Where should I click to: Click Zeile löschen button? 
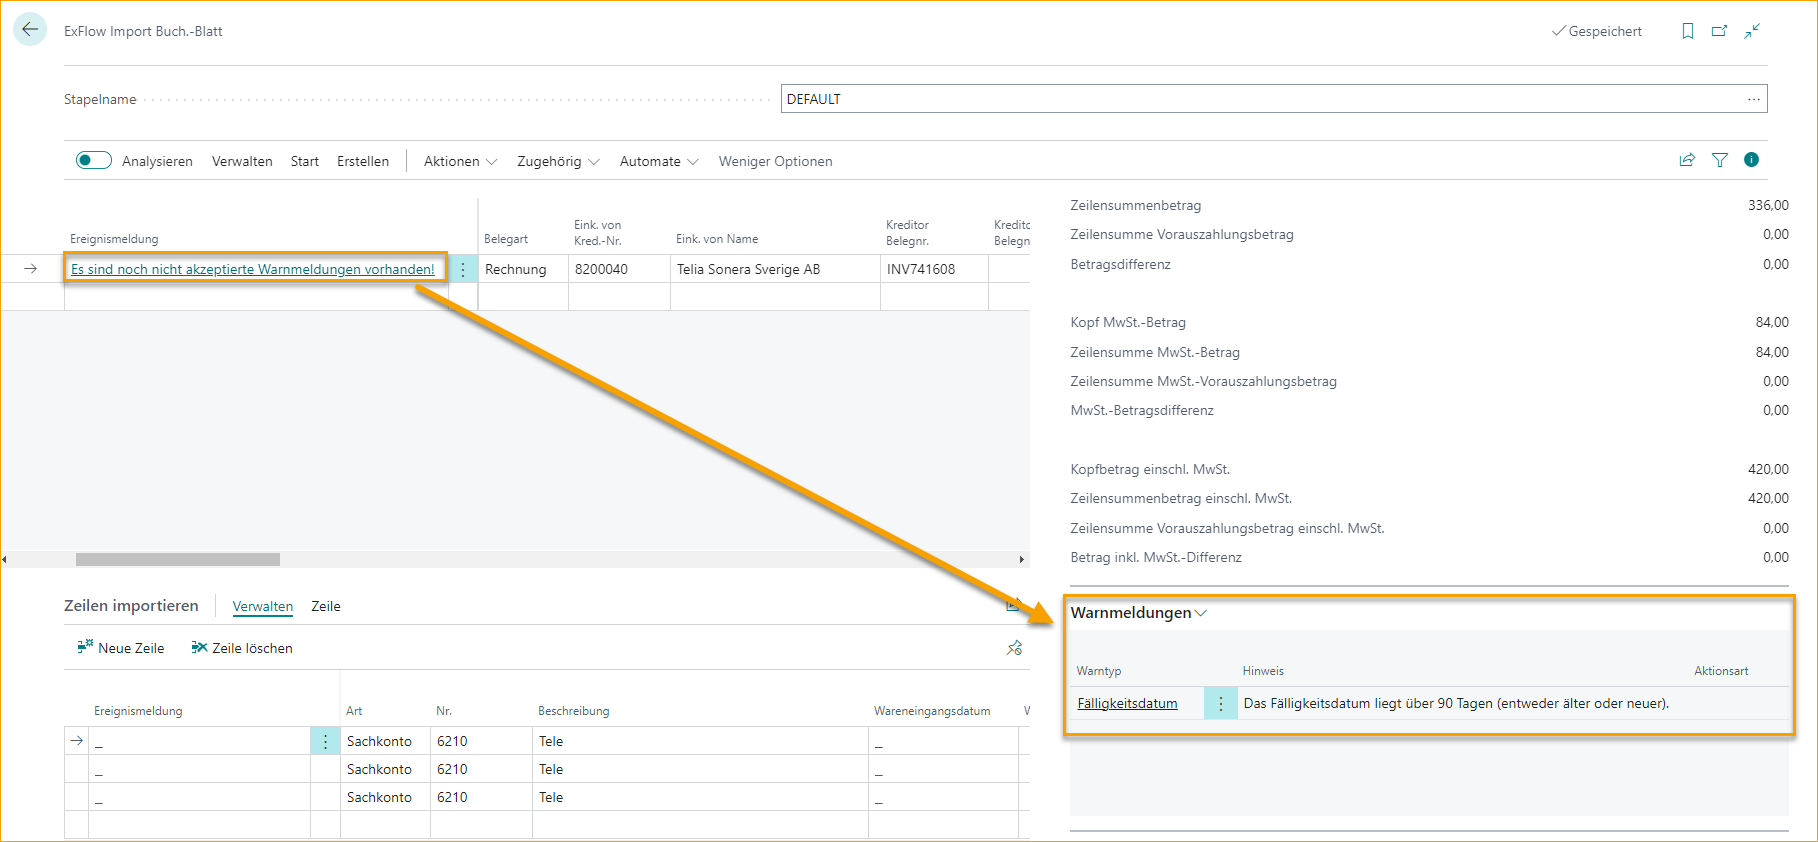(x=242, y=648)
